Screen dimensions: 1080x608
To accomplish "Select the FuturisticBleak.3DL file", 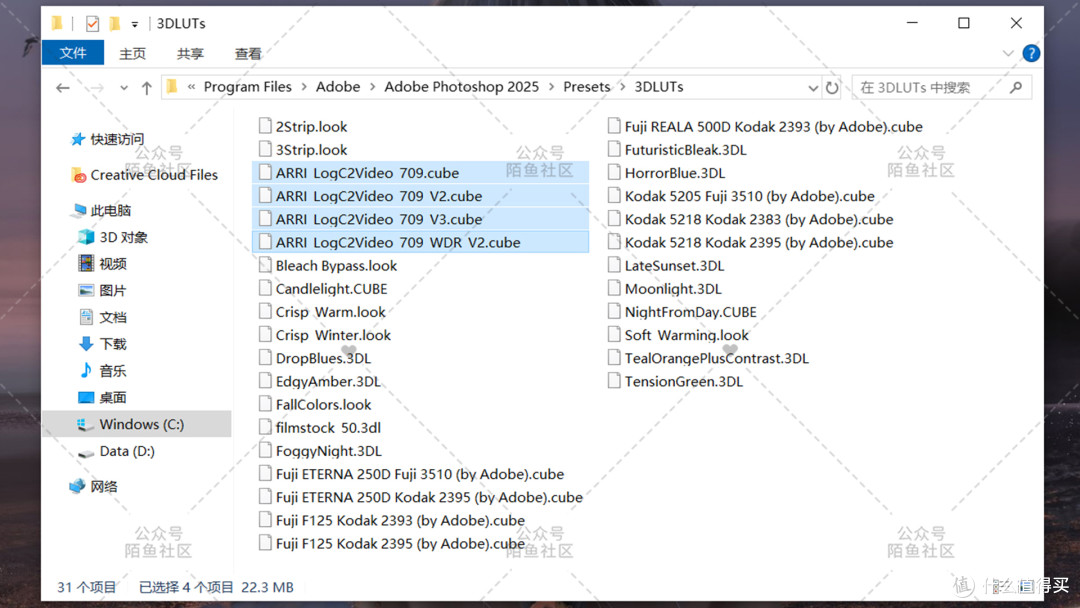I will click(677, 149).
